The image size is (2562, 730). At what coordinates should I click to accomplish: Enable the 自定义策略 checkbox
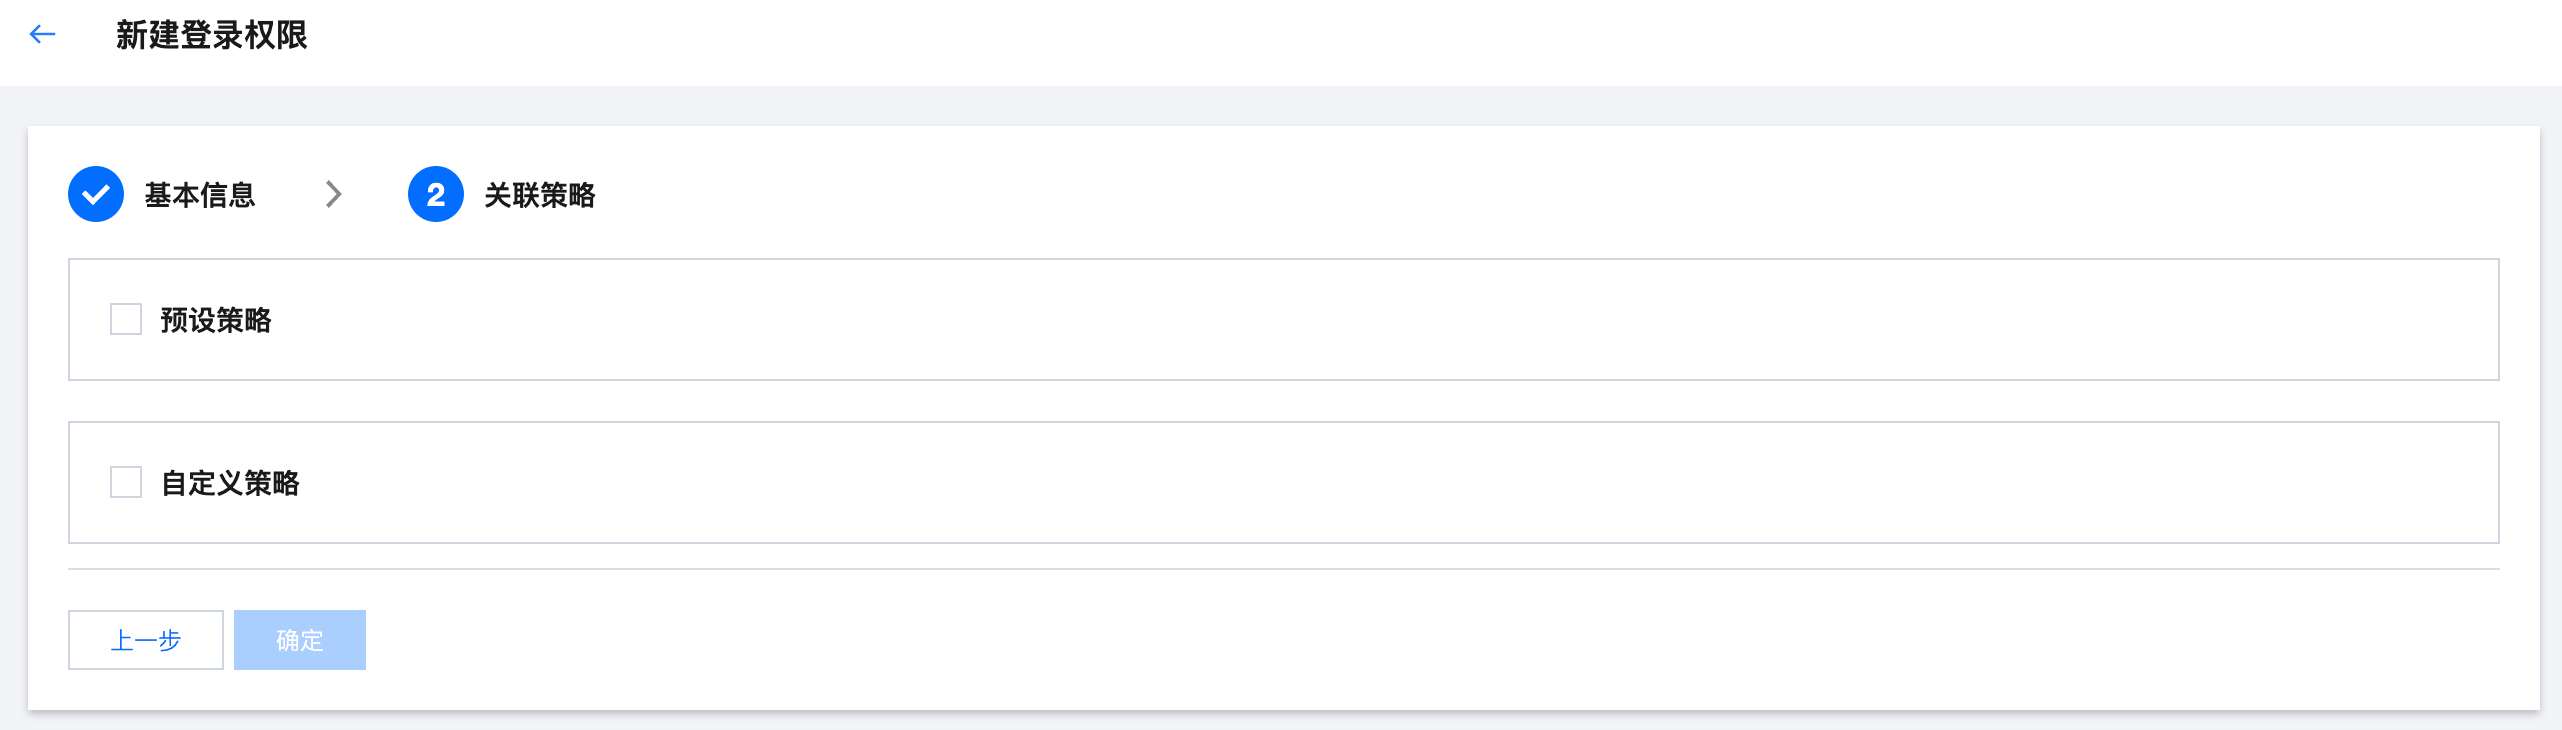pyautogui.click(x=126, y=483)
